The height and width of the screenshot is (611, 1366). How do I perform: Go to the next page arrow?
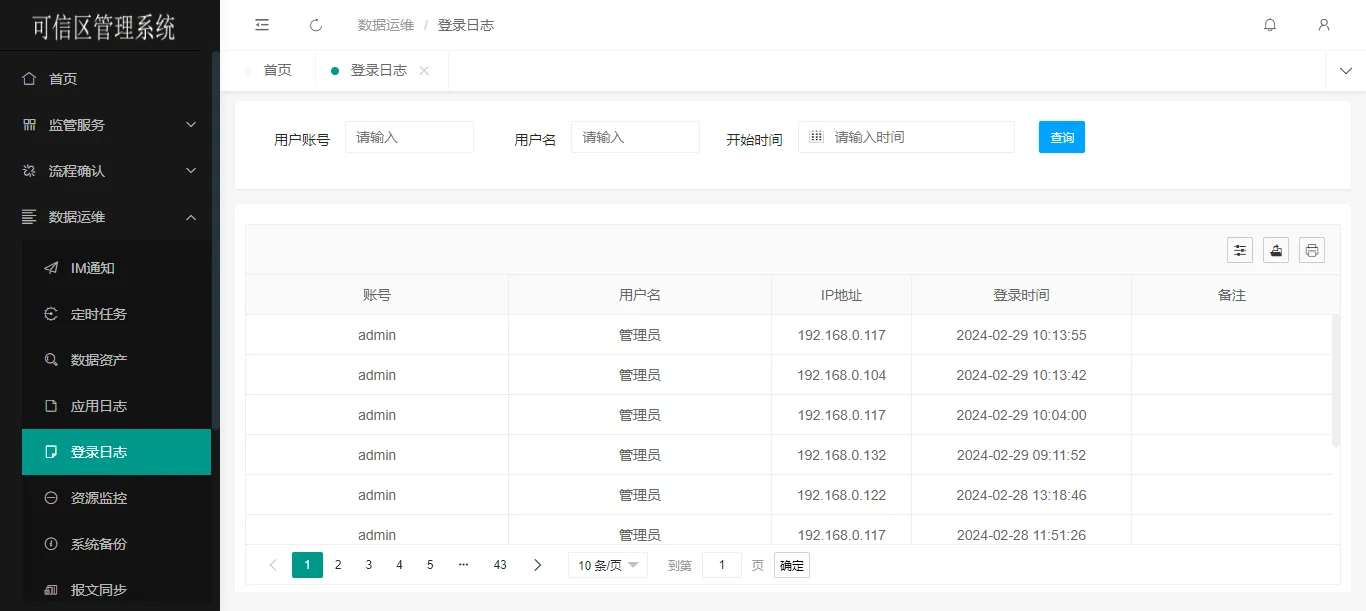click(x=537, y=565)
